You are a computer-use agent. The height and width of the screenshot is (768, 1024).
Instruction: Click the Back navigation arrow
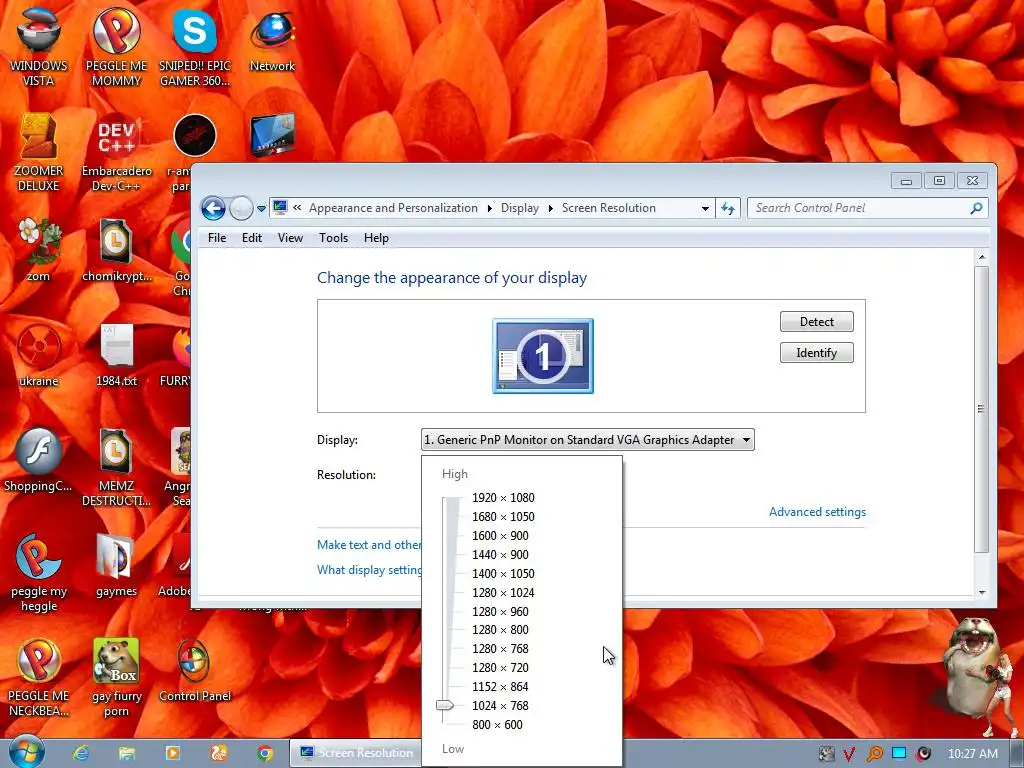(x=213, y=208)
